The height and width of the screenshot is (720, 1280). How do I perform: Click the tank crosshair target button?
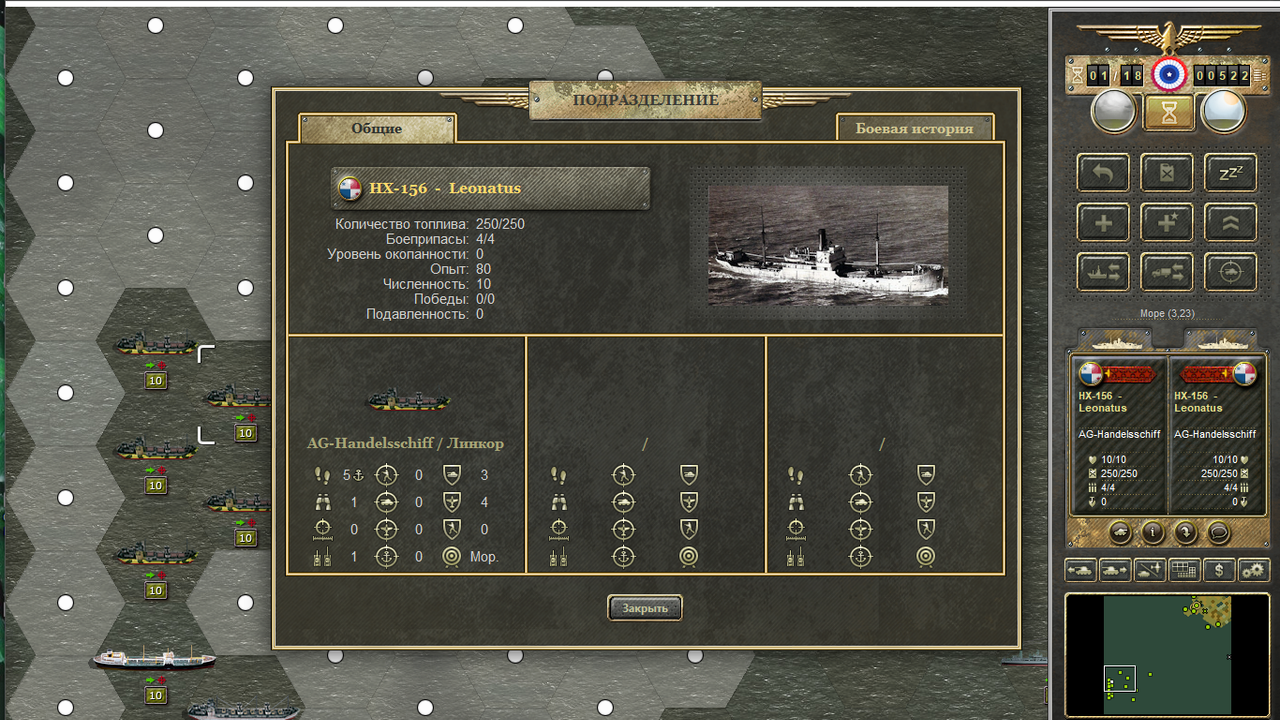point(1230,271)
